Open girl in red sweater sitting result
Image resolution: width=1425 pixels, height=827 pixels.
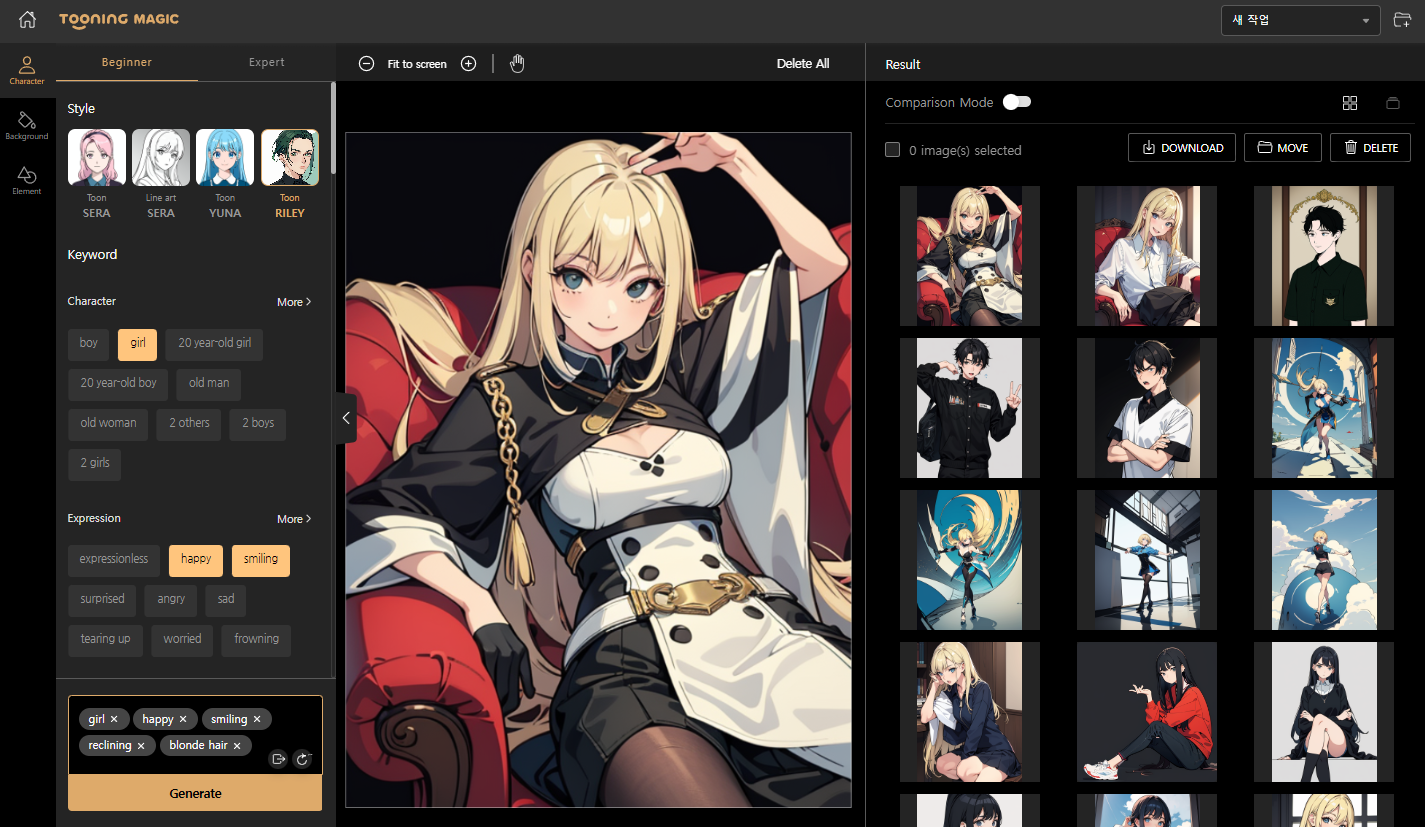click(x=1146, y=712)
